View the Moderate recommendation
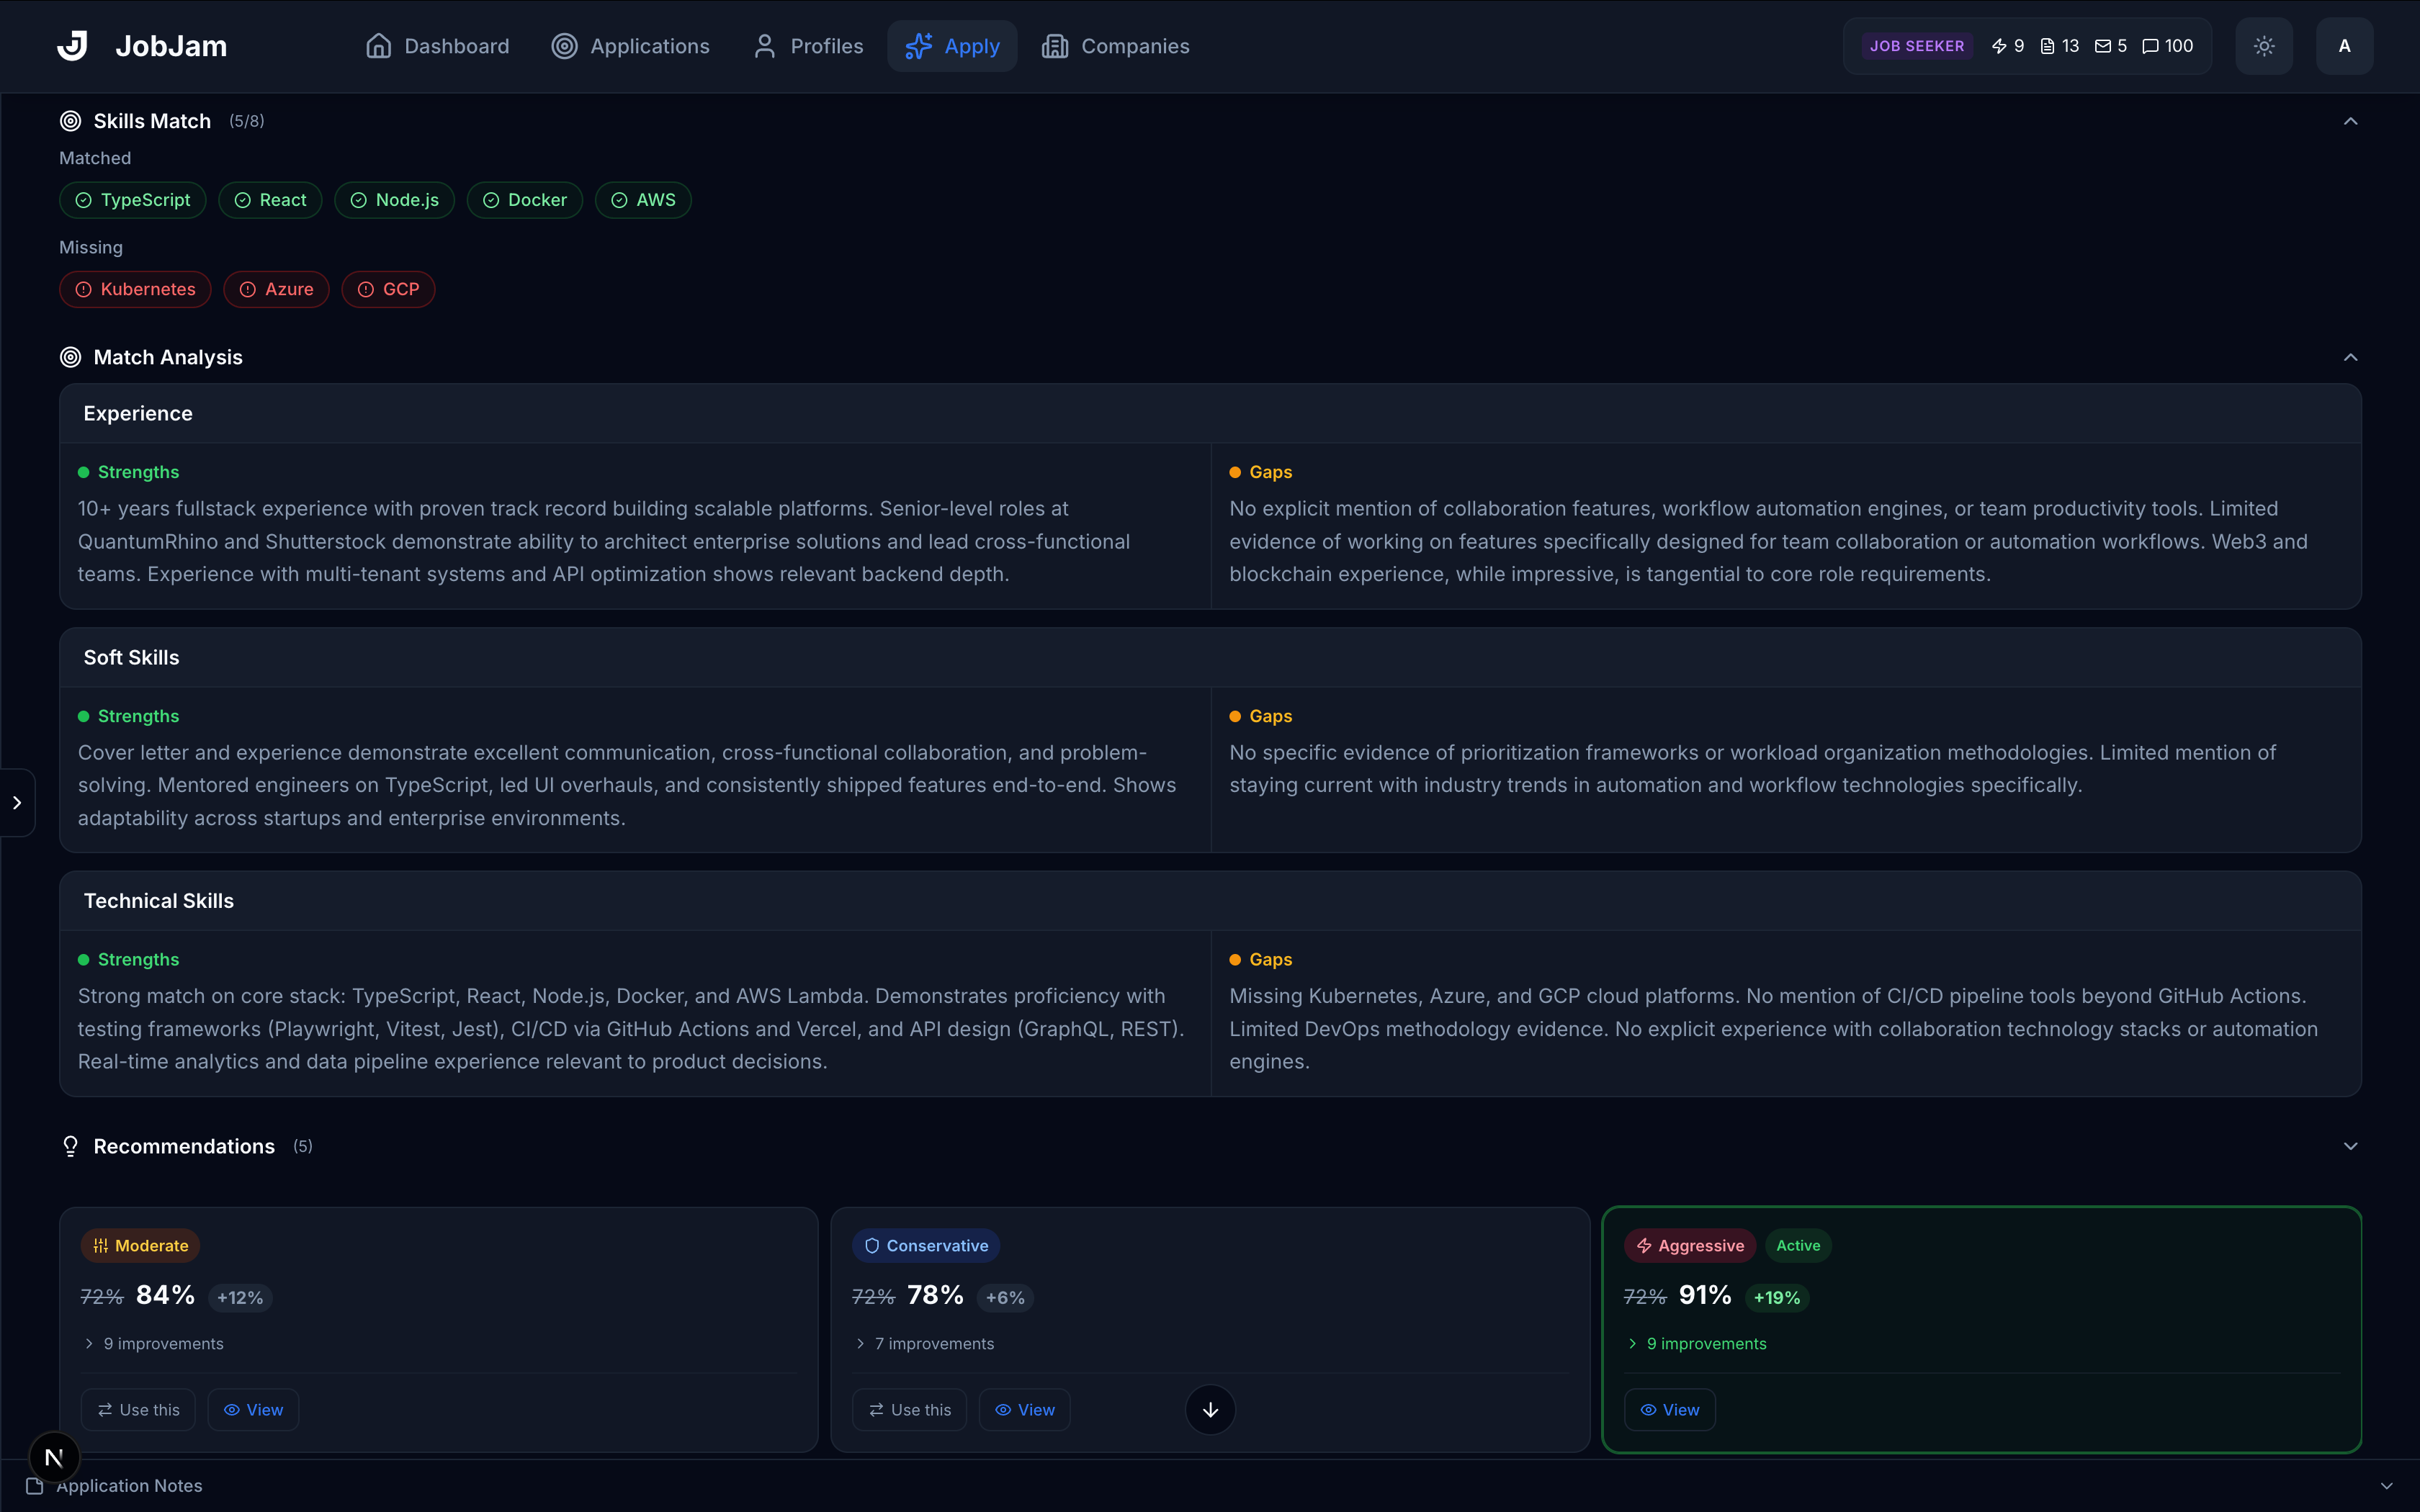 253,1409
